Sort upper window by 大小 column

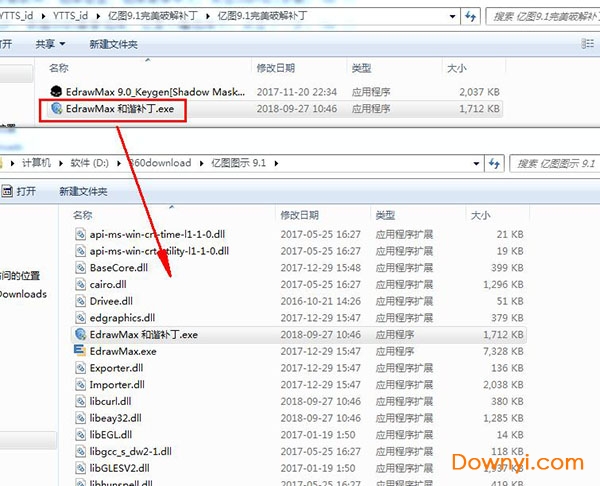457,68
